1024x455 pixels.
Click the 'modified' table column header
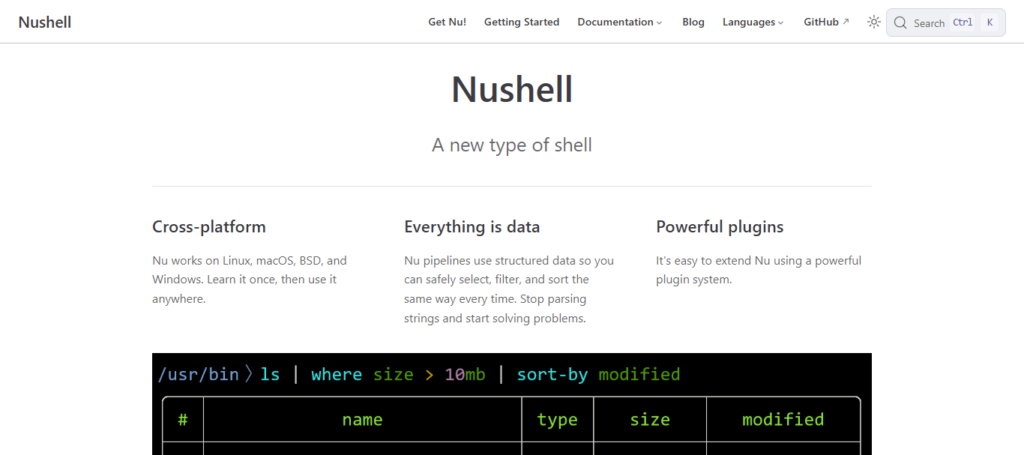[783, 419]
